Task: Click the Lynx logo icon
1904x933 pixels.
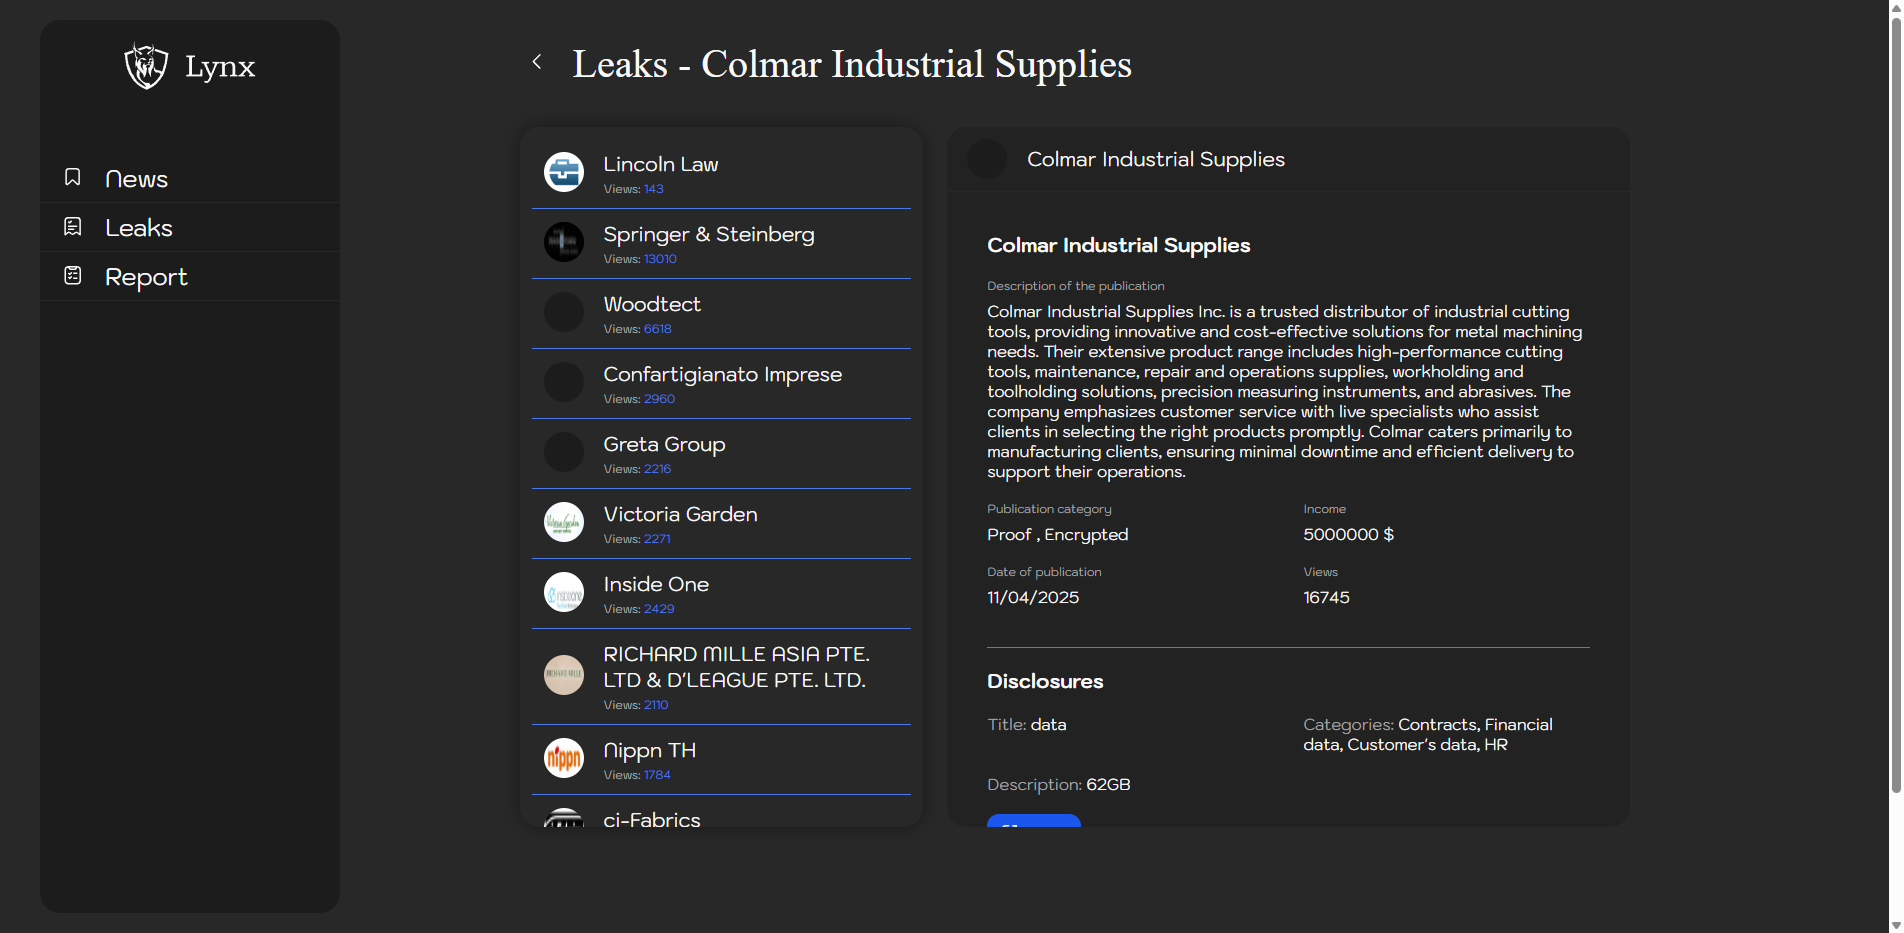Action: click(x=146, y=67)
